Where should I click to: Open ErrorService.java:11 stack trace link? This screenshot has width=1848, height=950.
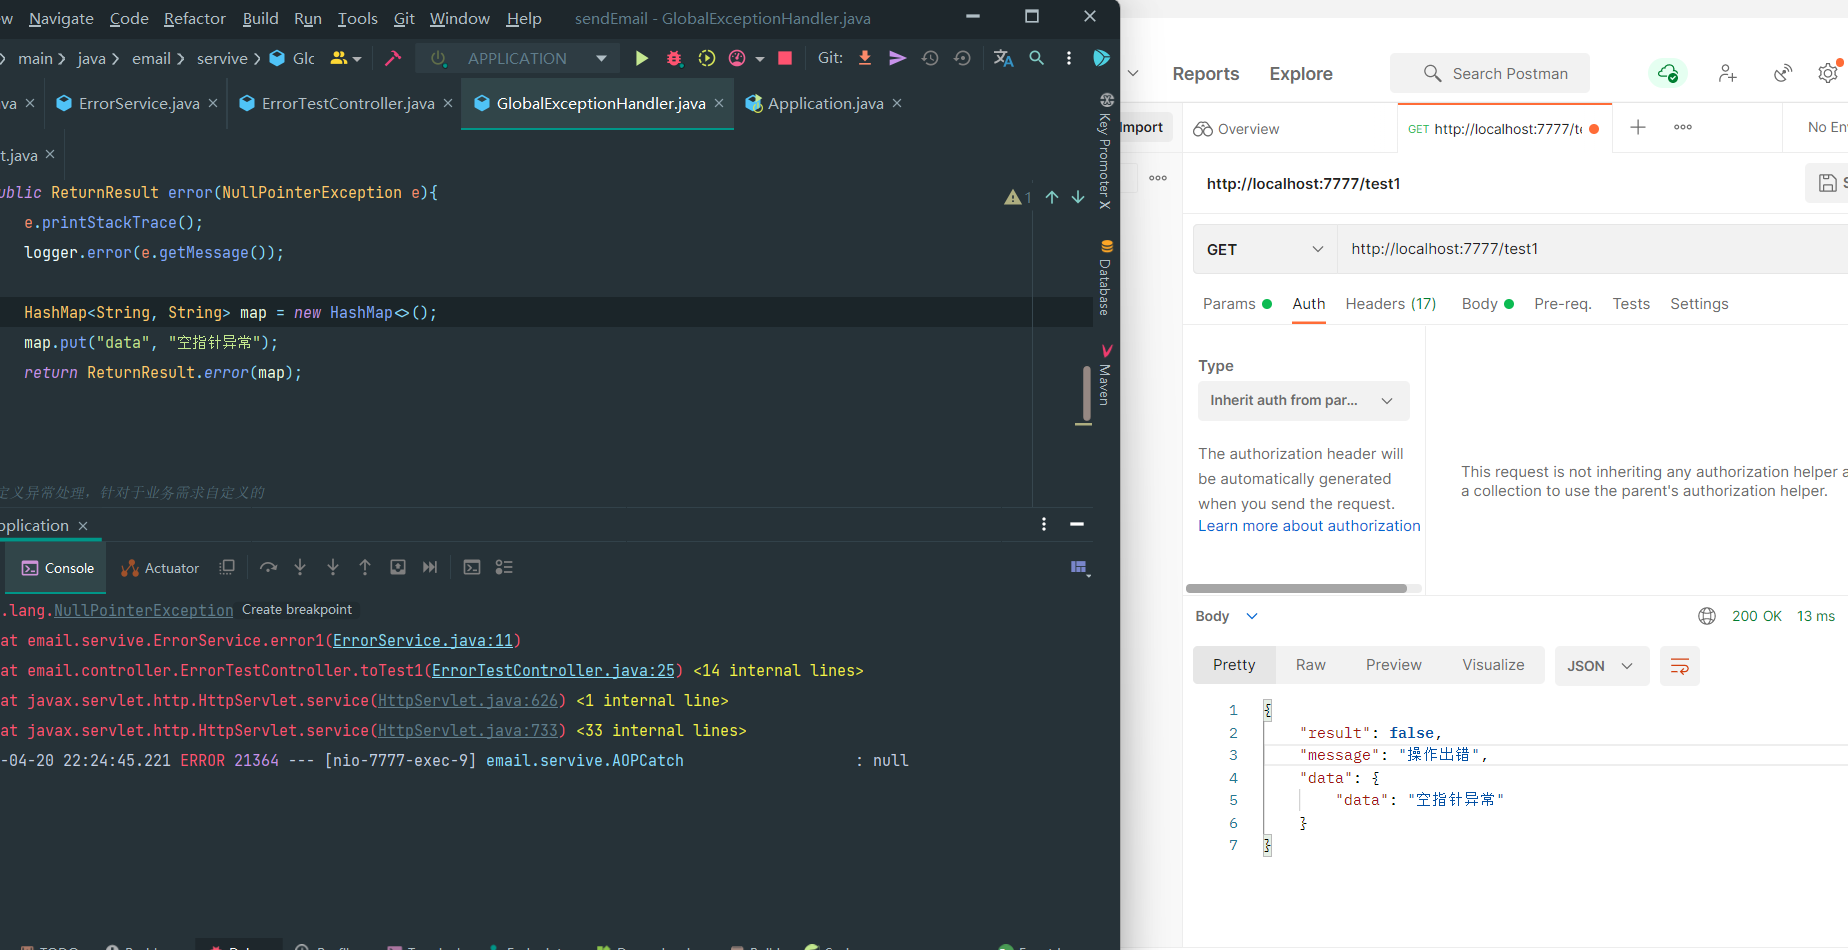pyautogui.click(x=422, y=641)
